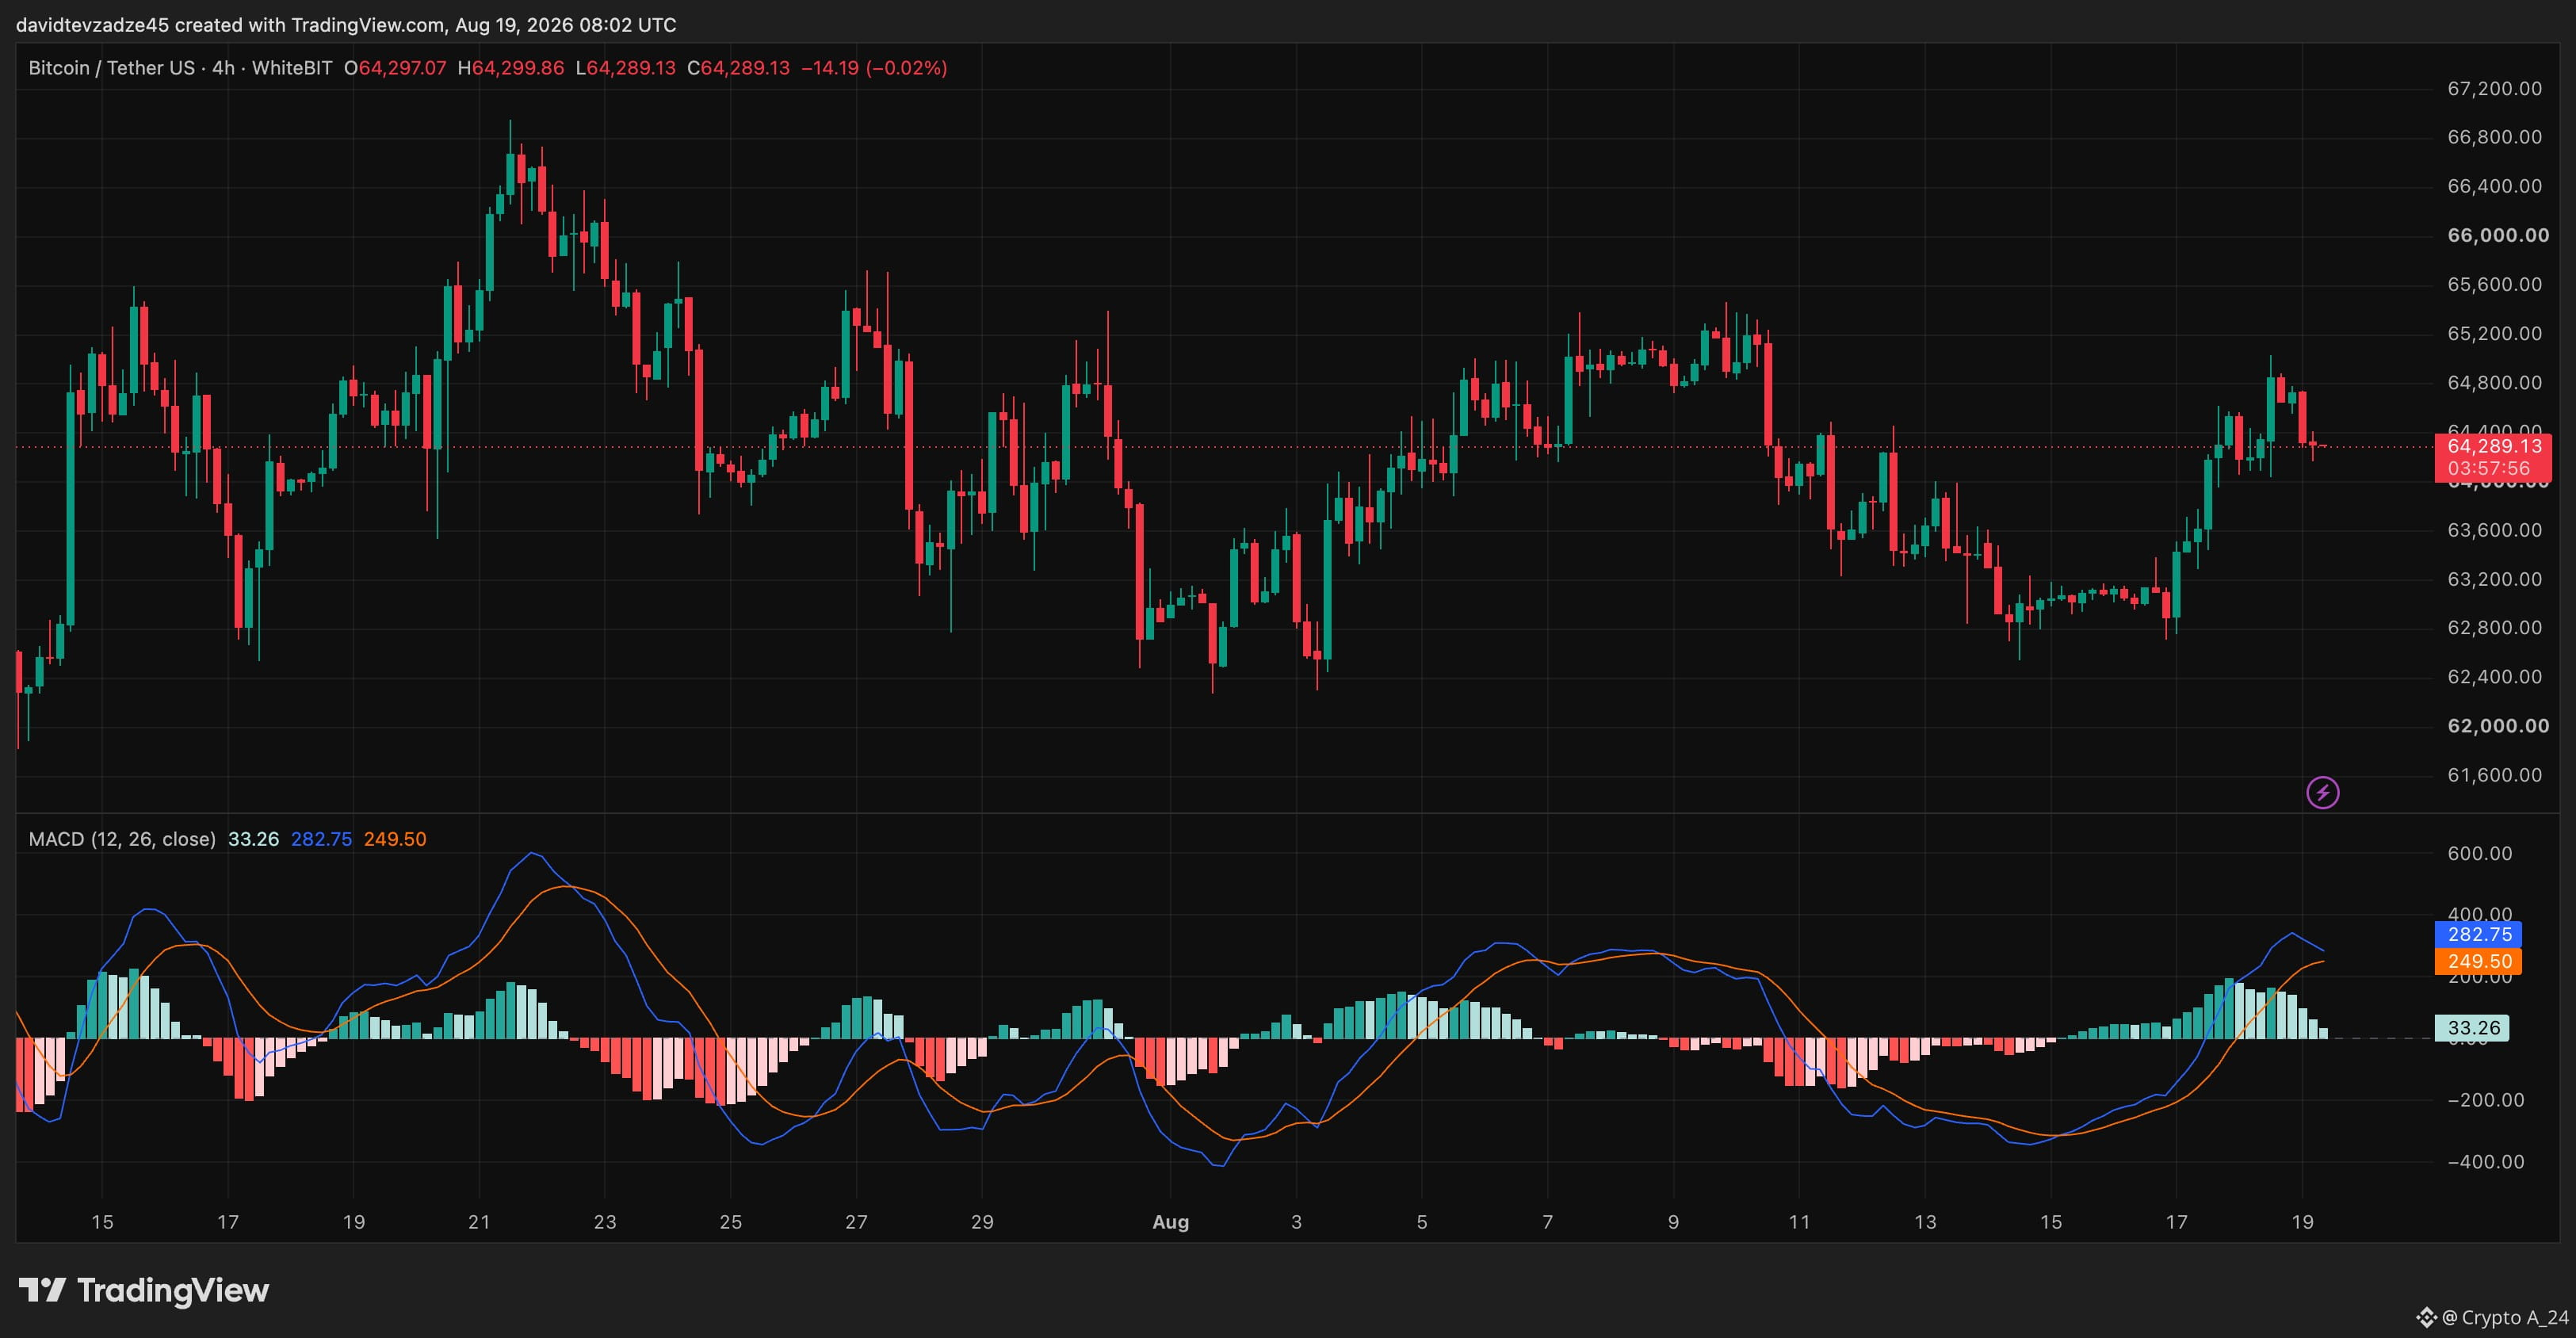Click the purple lightning bolt icon

[x=2322, y=793]
